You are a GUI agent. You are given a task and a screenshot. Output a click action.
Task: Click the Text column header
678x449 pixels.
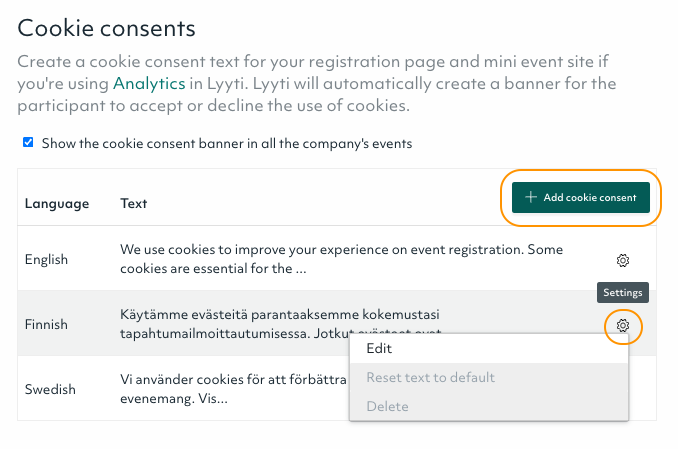coord(134,203)
